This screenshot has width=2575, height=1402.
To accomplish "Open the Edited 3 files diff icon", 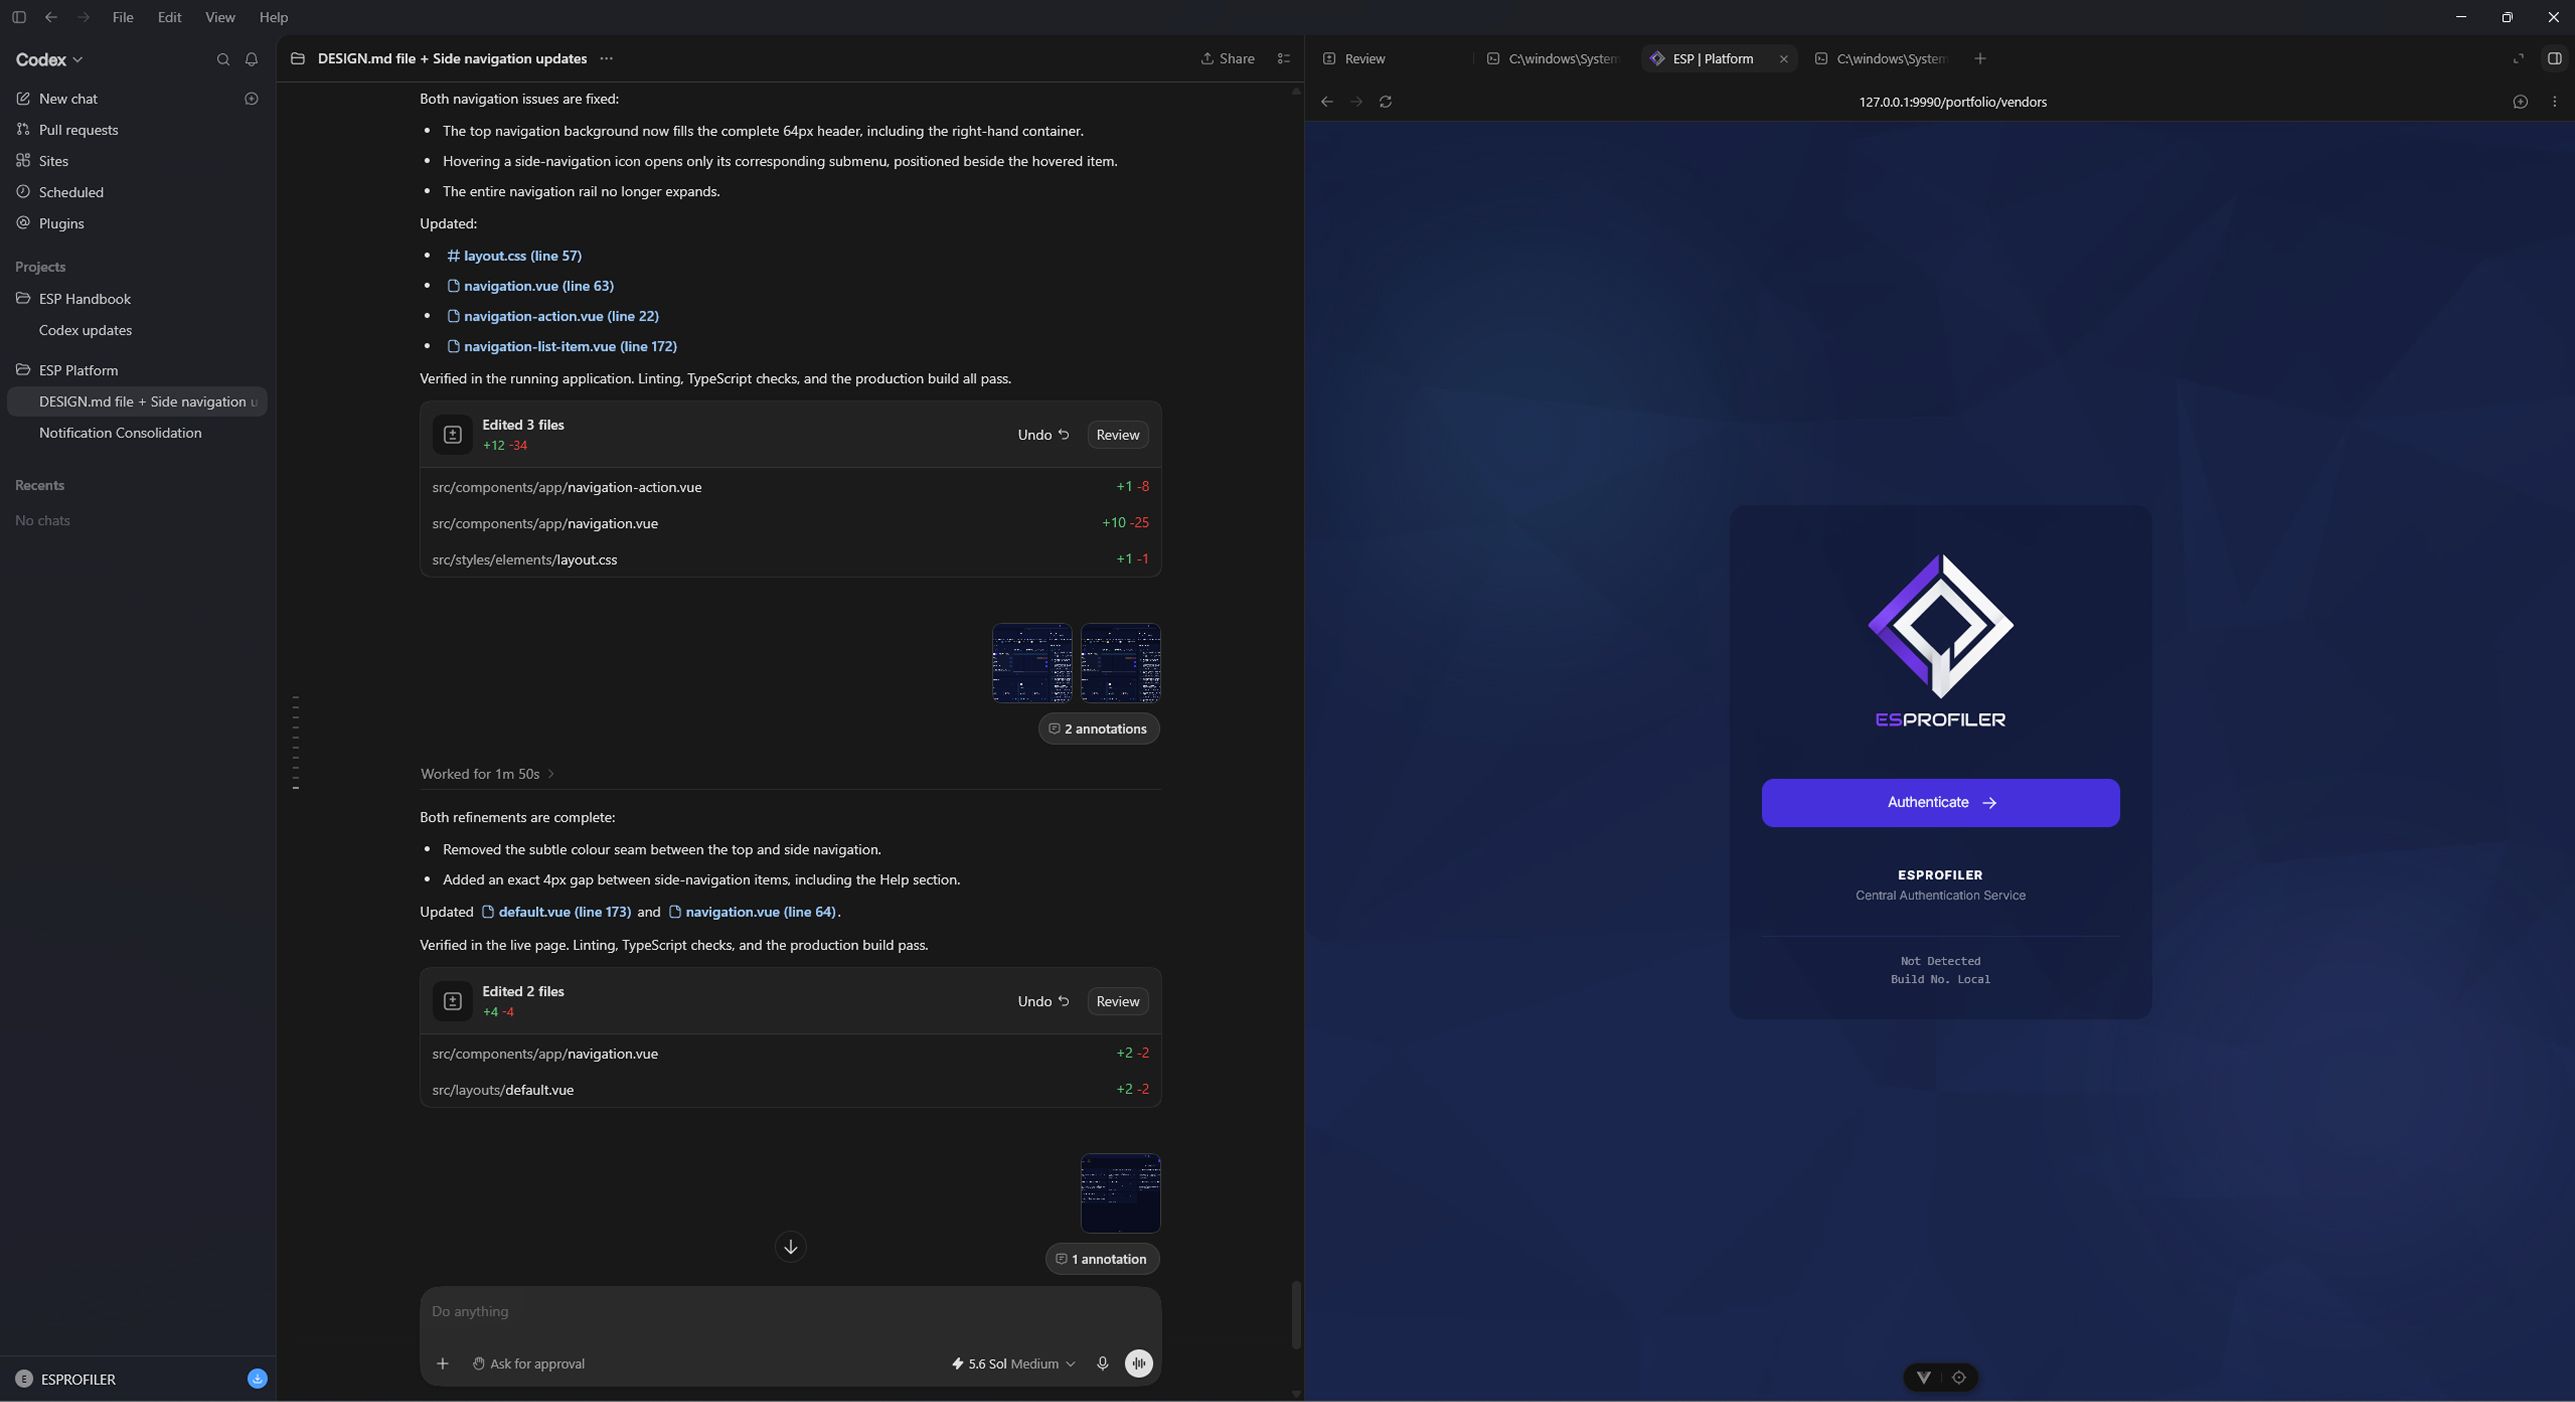I will point(452,435).
